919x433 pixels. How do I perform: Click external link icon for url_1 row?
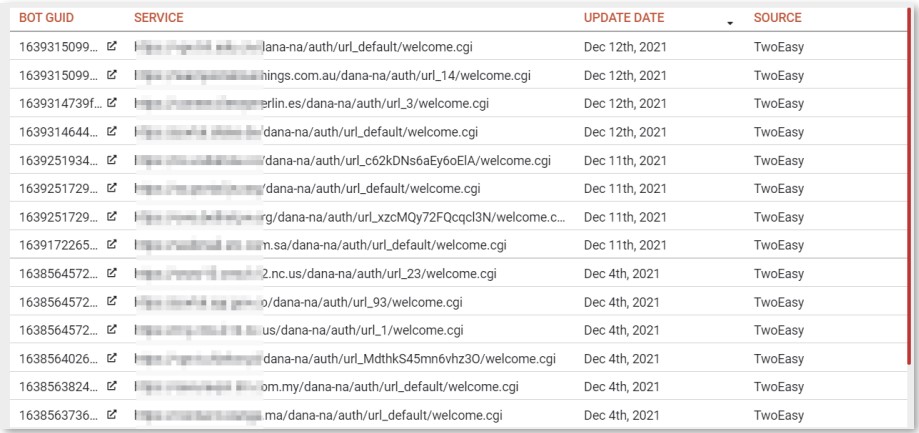(111, 330)
